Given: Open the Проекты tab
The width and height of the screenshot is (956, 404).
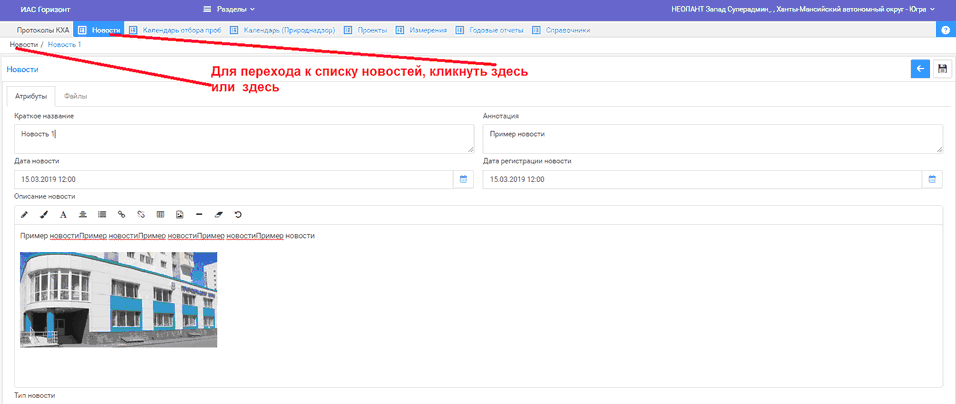Looking at the screenshot, I should (365, 30).
